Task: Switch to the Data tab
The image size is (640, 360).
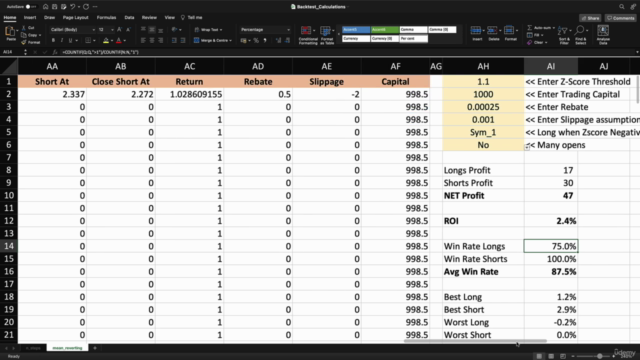Action: (129, 18)
